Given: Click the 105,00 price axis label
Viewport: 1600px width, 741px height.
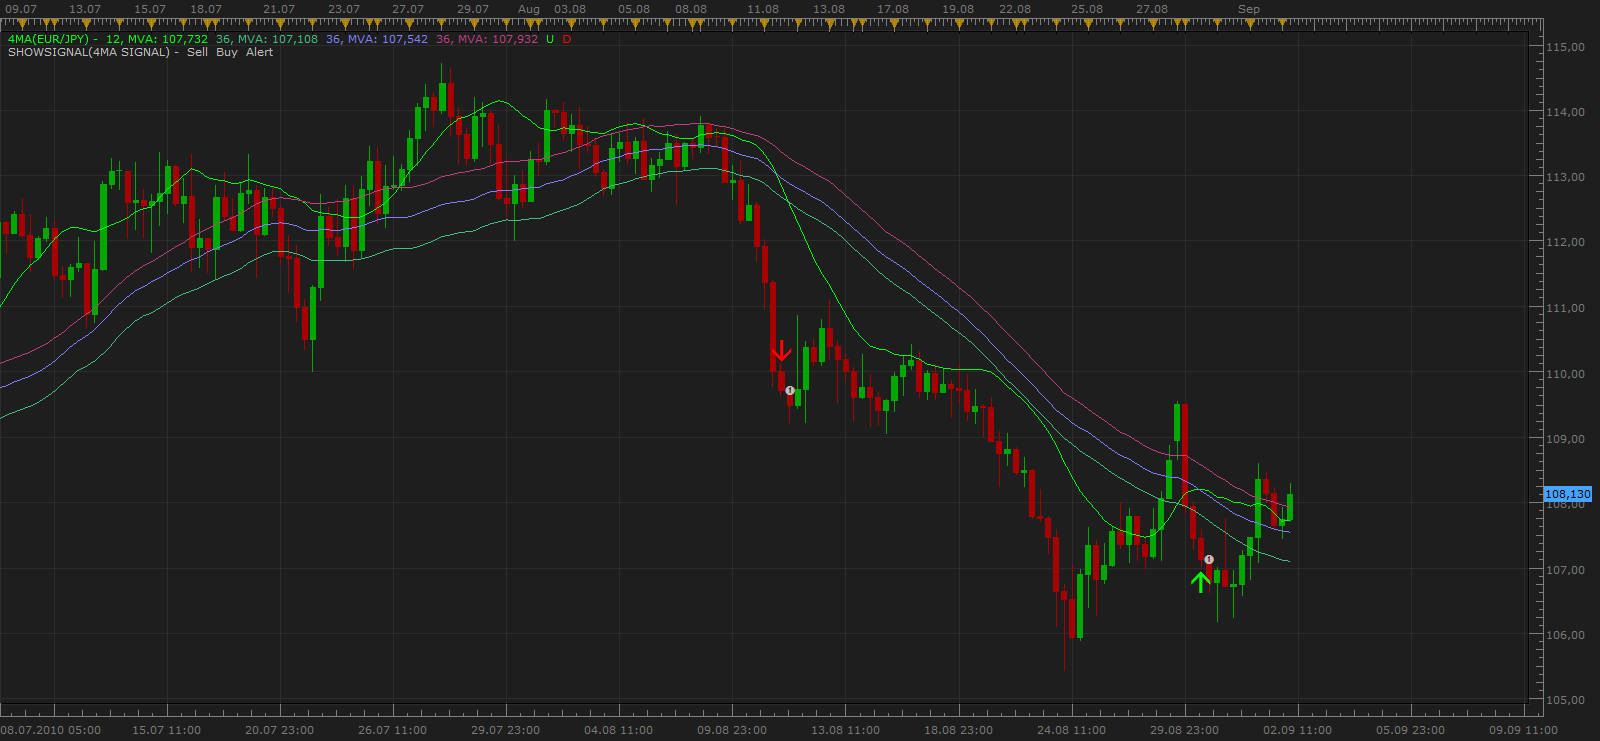Looking at the screenshot, I should point(1565,700).
